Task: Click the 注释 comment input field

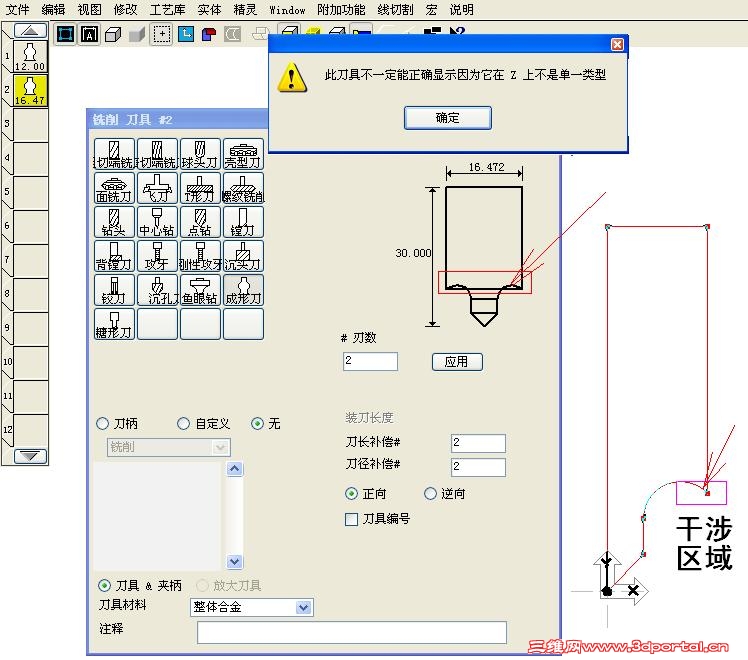Action: [x=352, y=632]
